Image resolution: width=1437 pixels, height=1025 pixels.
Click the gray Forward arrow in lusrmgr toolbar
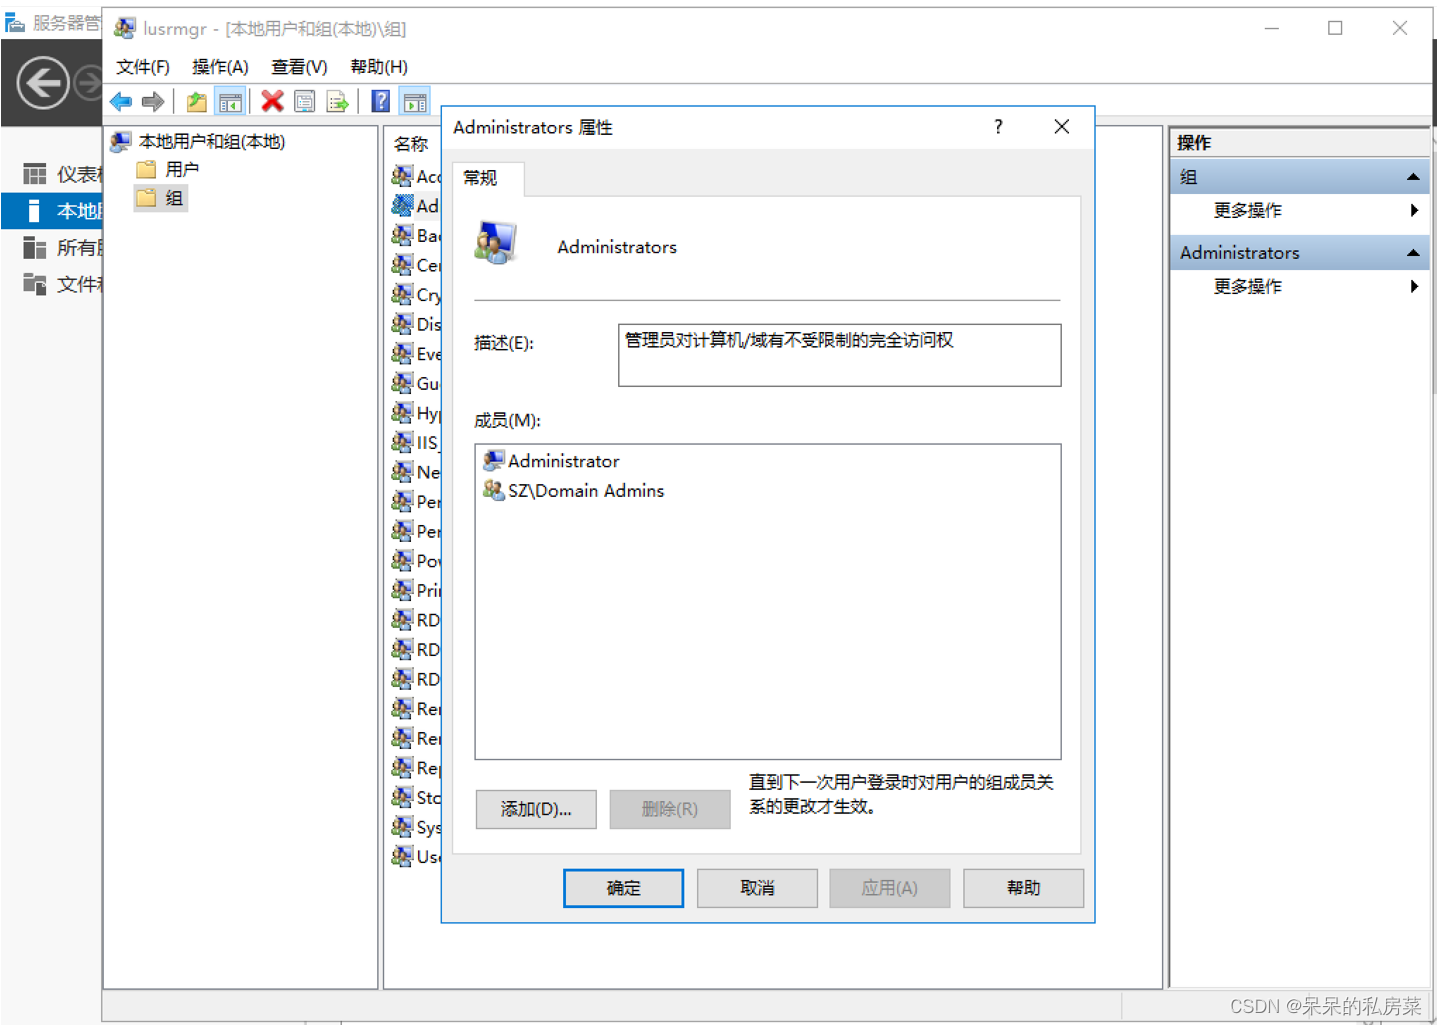(x=153, y=101)
